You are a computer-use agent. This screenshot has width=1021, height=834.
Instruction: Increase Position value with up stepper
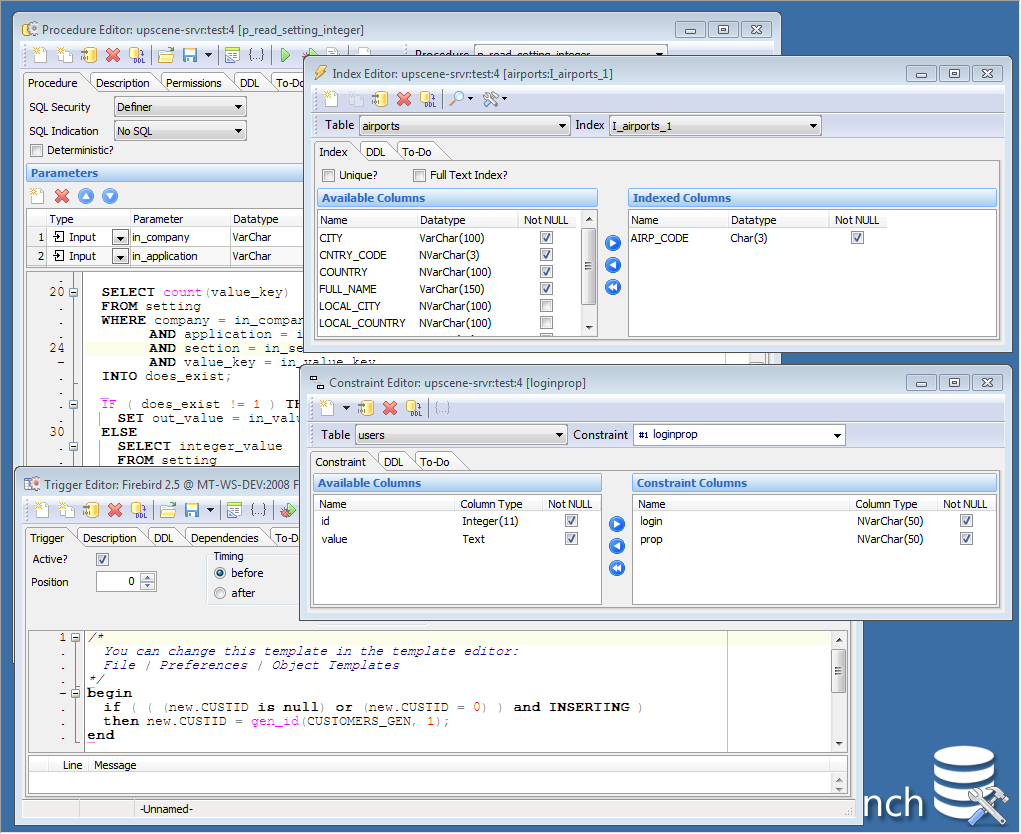[x=148, y=577]
